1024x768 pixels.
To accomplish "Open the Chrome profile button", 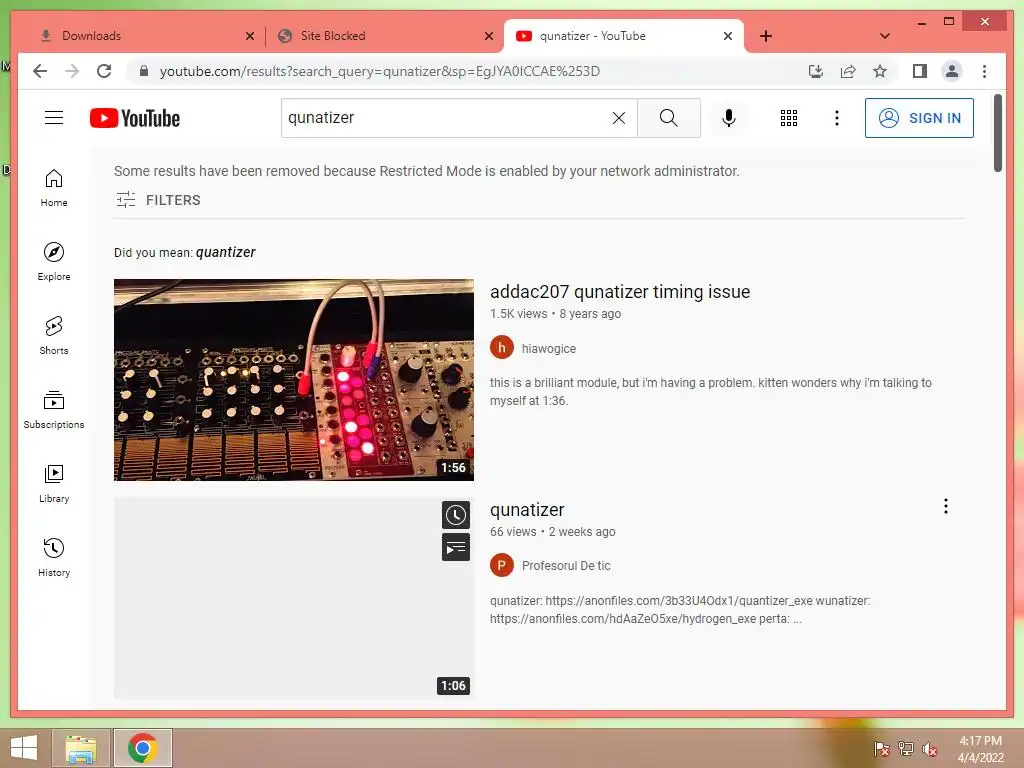I will pos(952,71).
